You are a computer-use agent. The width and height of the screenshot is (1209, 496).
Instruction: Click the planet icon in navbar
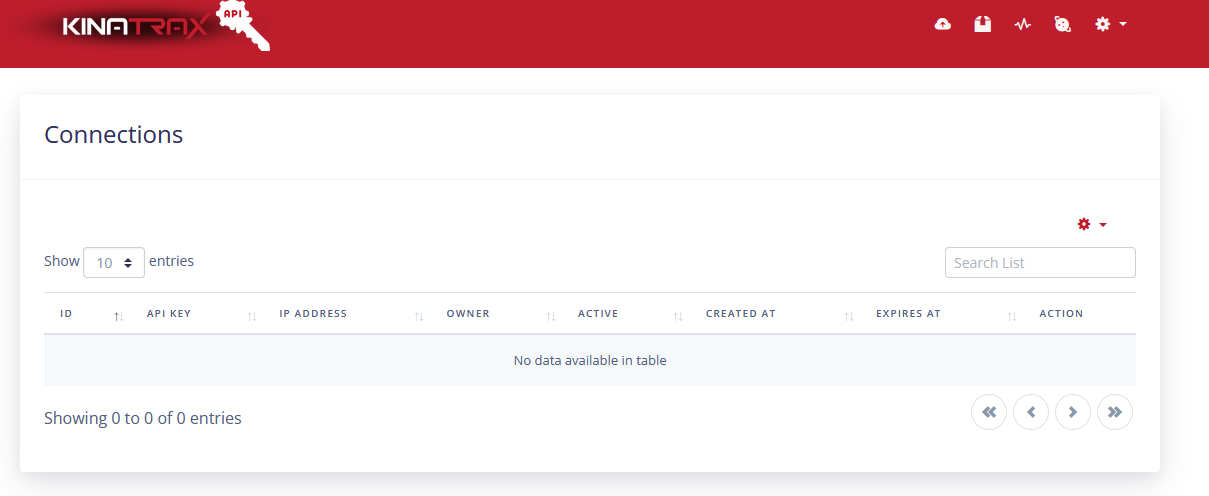pyautogui.click(x=1062, y=24)
